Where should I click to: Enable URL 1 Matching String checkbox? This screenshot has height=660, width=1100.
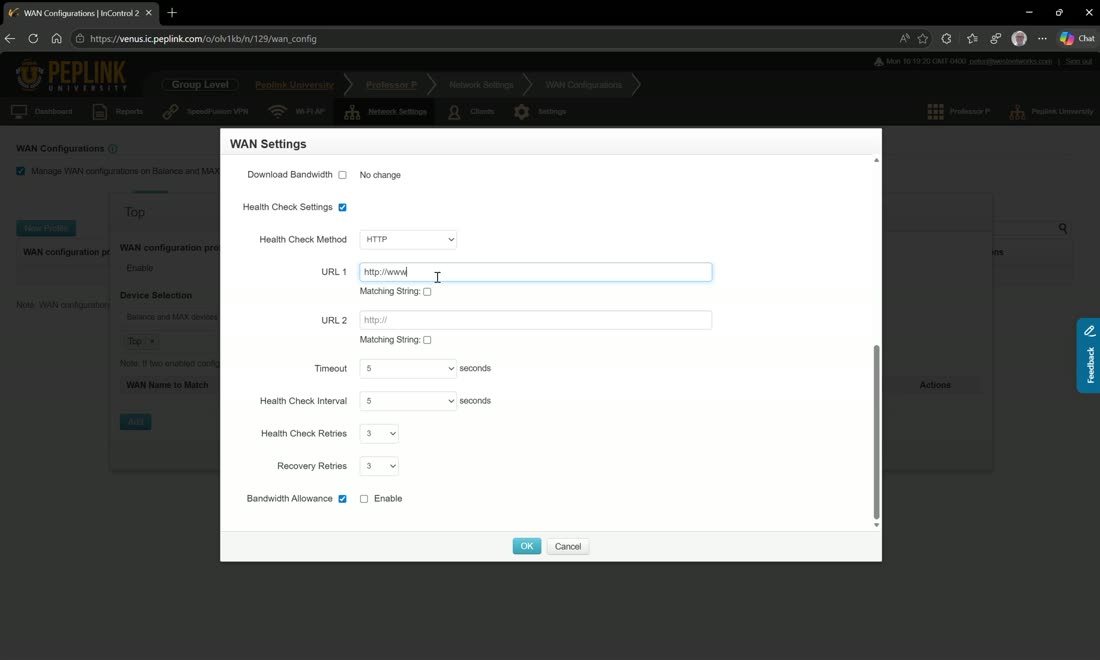point(427,292)
